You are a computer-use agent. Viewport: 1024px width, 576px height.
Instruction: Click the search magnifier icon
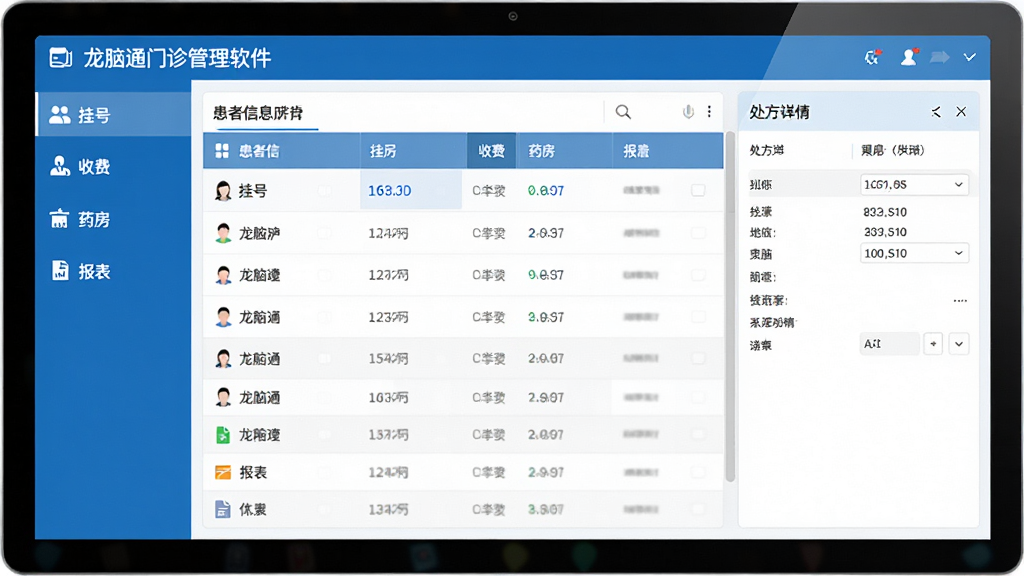pyautogui.click(x=623, y=112)
